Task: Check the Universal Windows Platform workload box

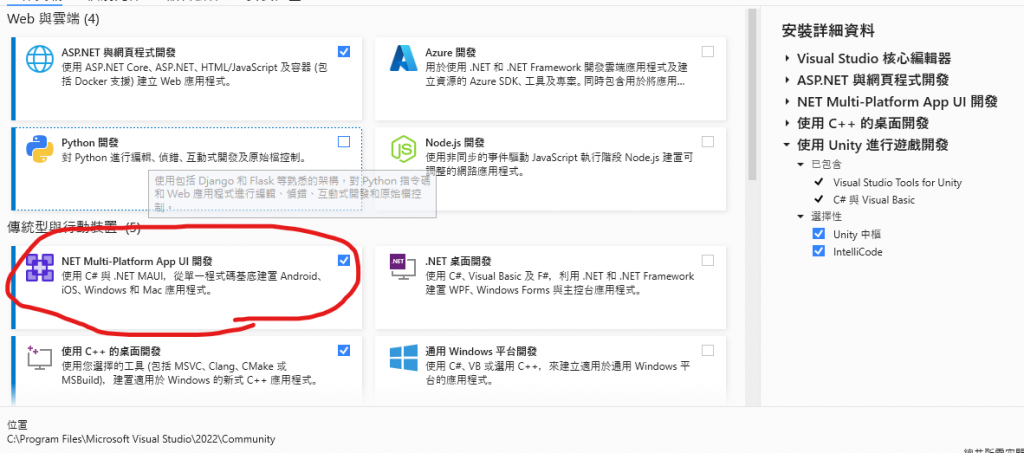Action: [708, 351]
